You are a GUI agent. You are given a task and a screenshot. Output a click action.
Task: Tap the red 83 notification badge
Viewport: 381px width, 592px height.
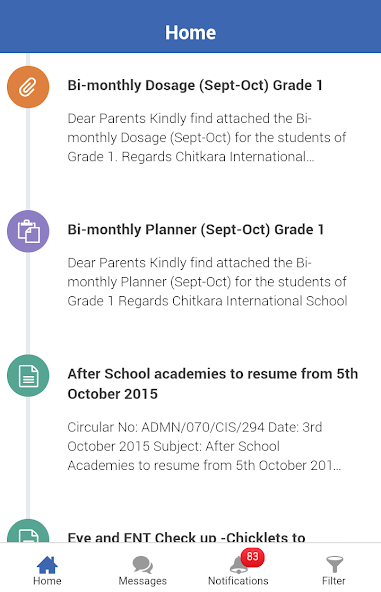[x=252, y=557]
